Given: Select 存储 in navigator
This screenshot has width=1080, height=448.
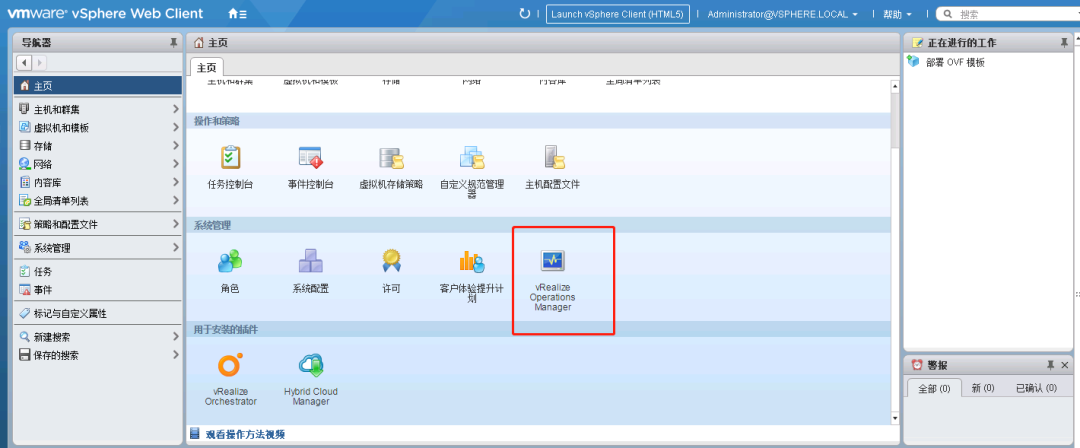Looking at the screenshot, I should 97,145.
